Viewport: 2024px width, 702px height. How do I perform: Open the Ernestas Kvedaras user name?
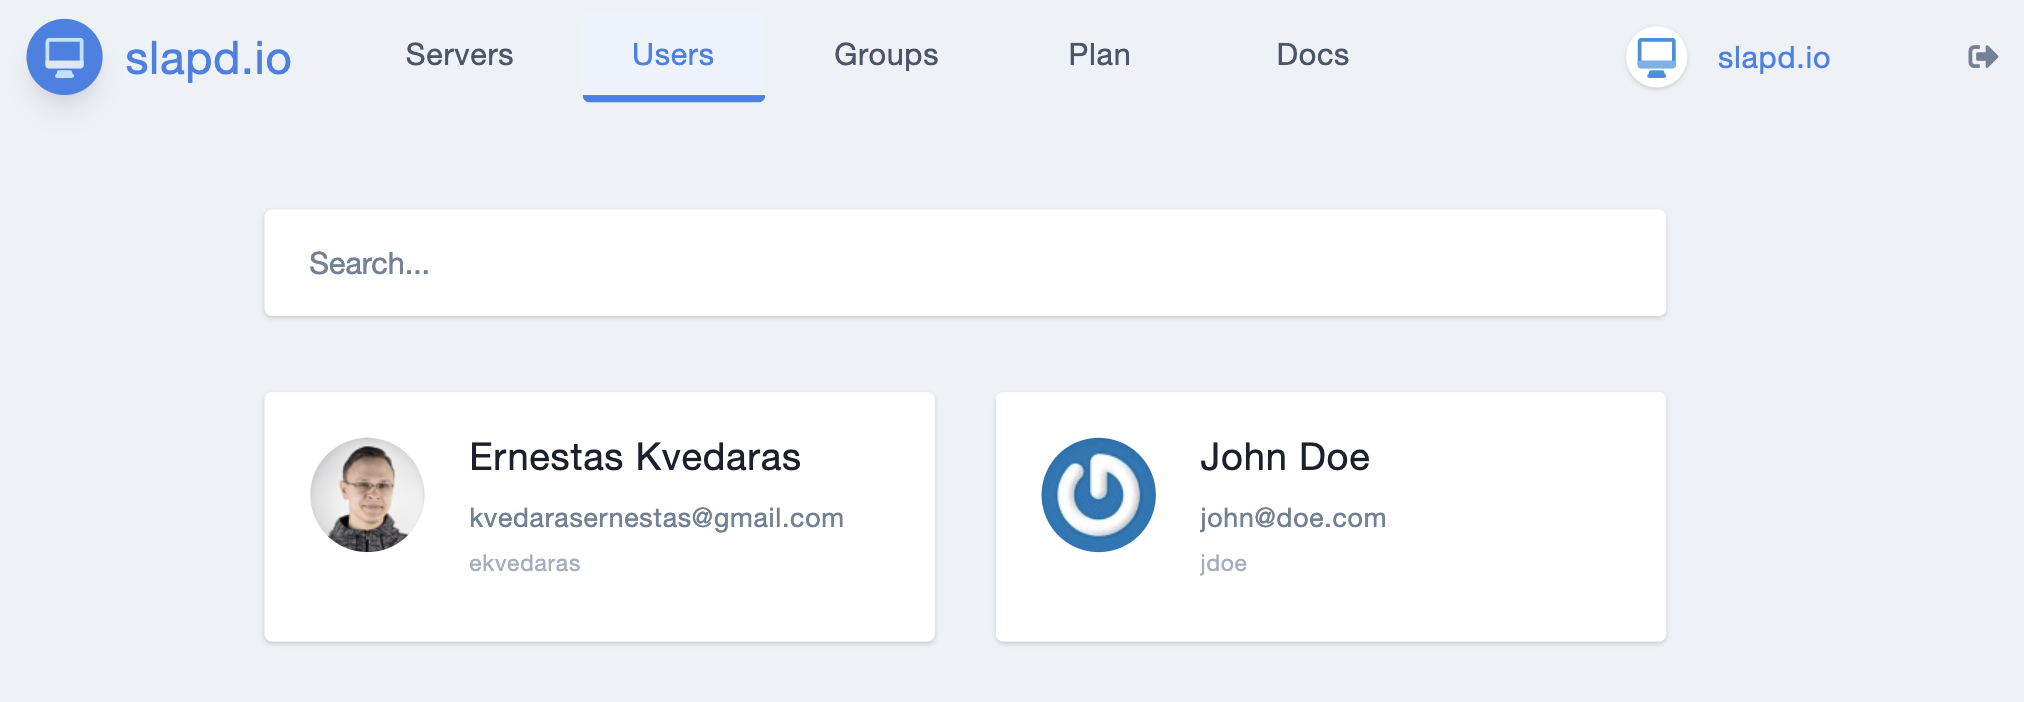pyautogui.click(x=635, y=457)
